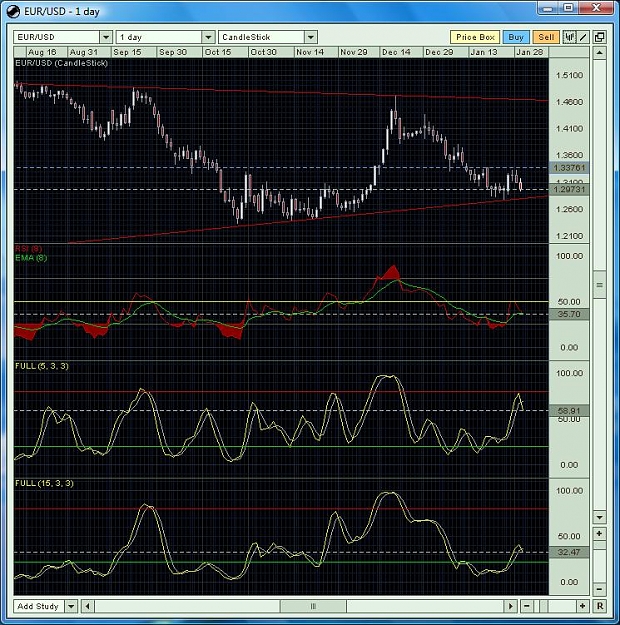Click the 35.70 RSI value marker
Screen dimensions: 620x625
click(569, 314)
